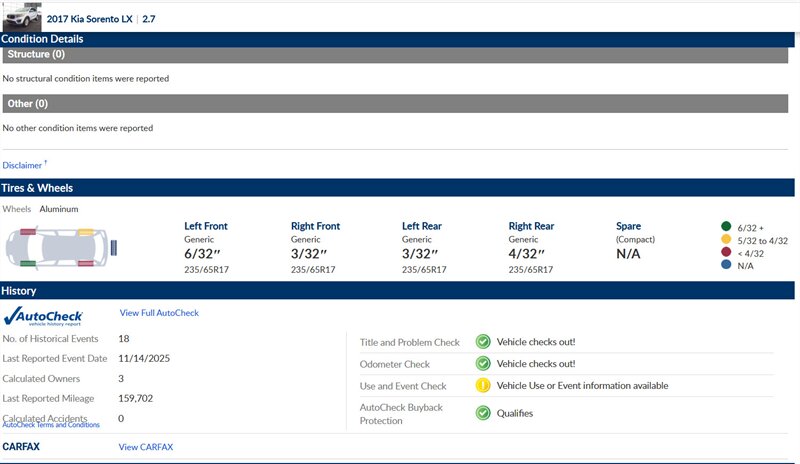
Task: Click green checkmark beside Odometer Check
Action: click(x=483, y=364)
